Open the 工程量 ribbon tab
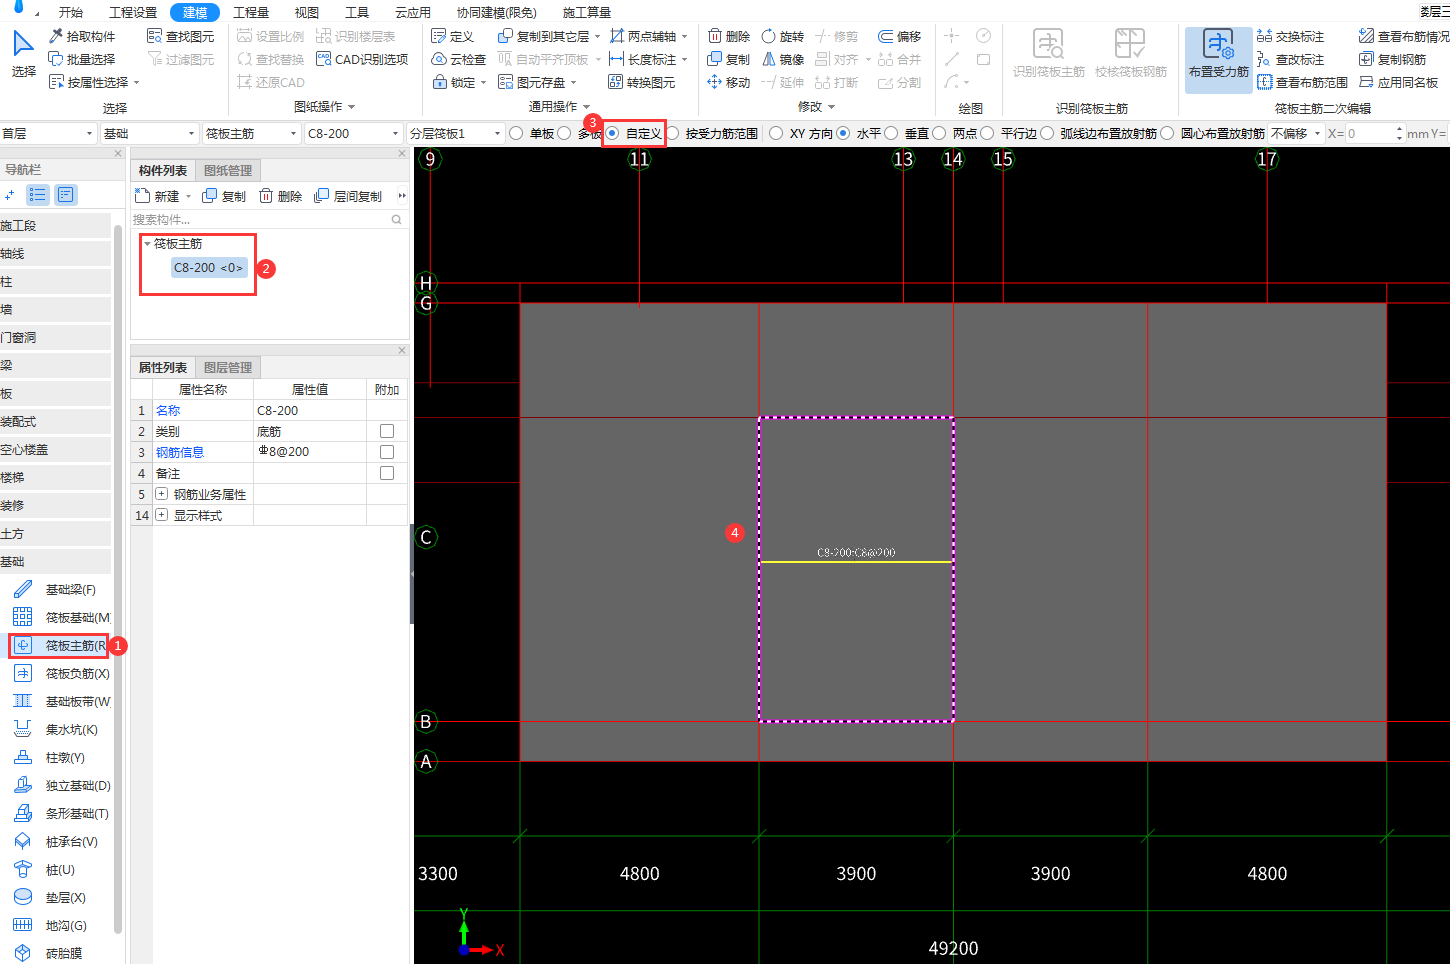This screenshot has height=964, width=1450. (251, 12)
